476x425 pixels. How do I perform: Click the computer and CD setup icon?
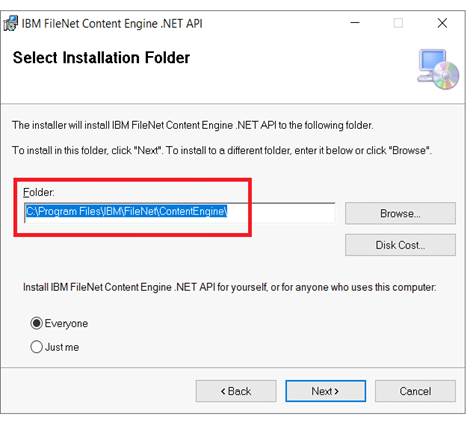(x=438, y=69)
